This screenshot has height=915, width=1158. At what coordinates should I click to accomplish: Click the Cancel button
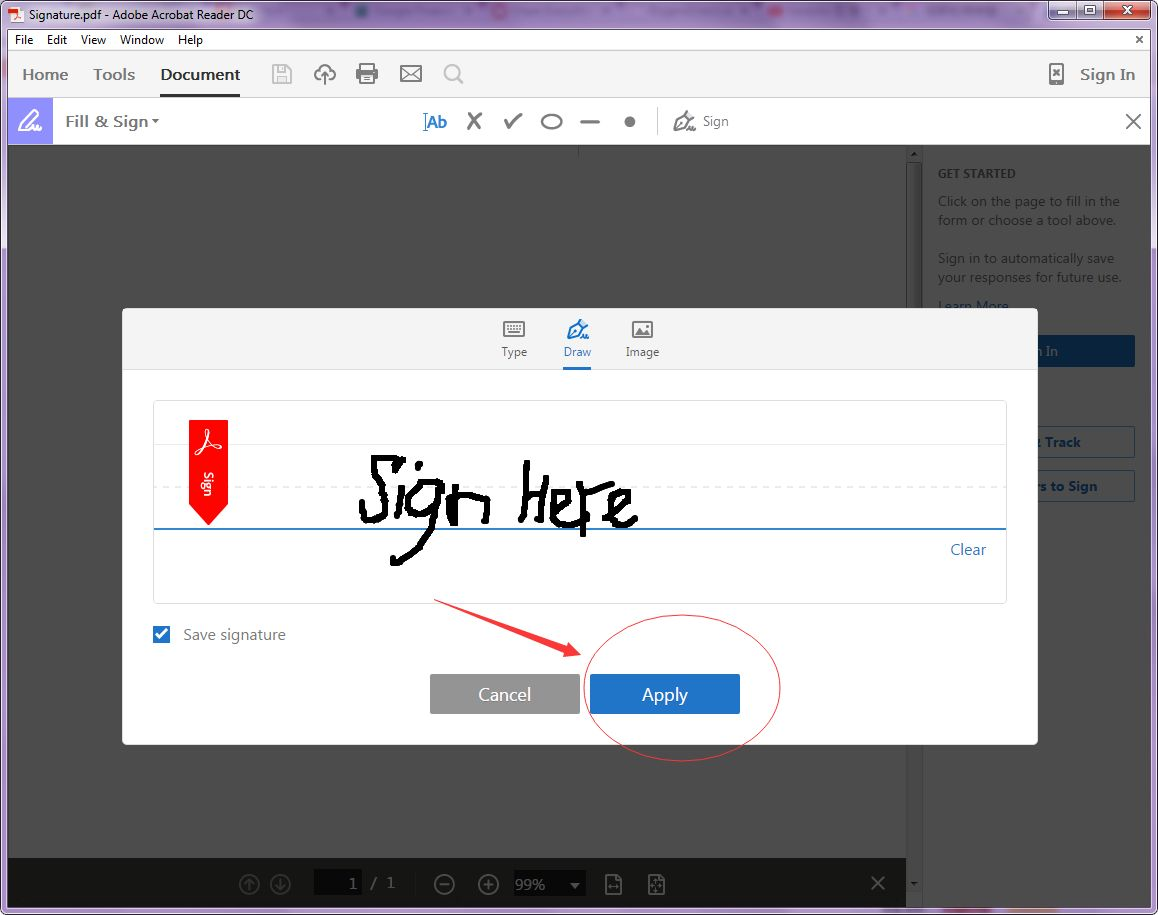pos(504,694)
